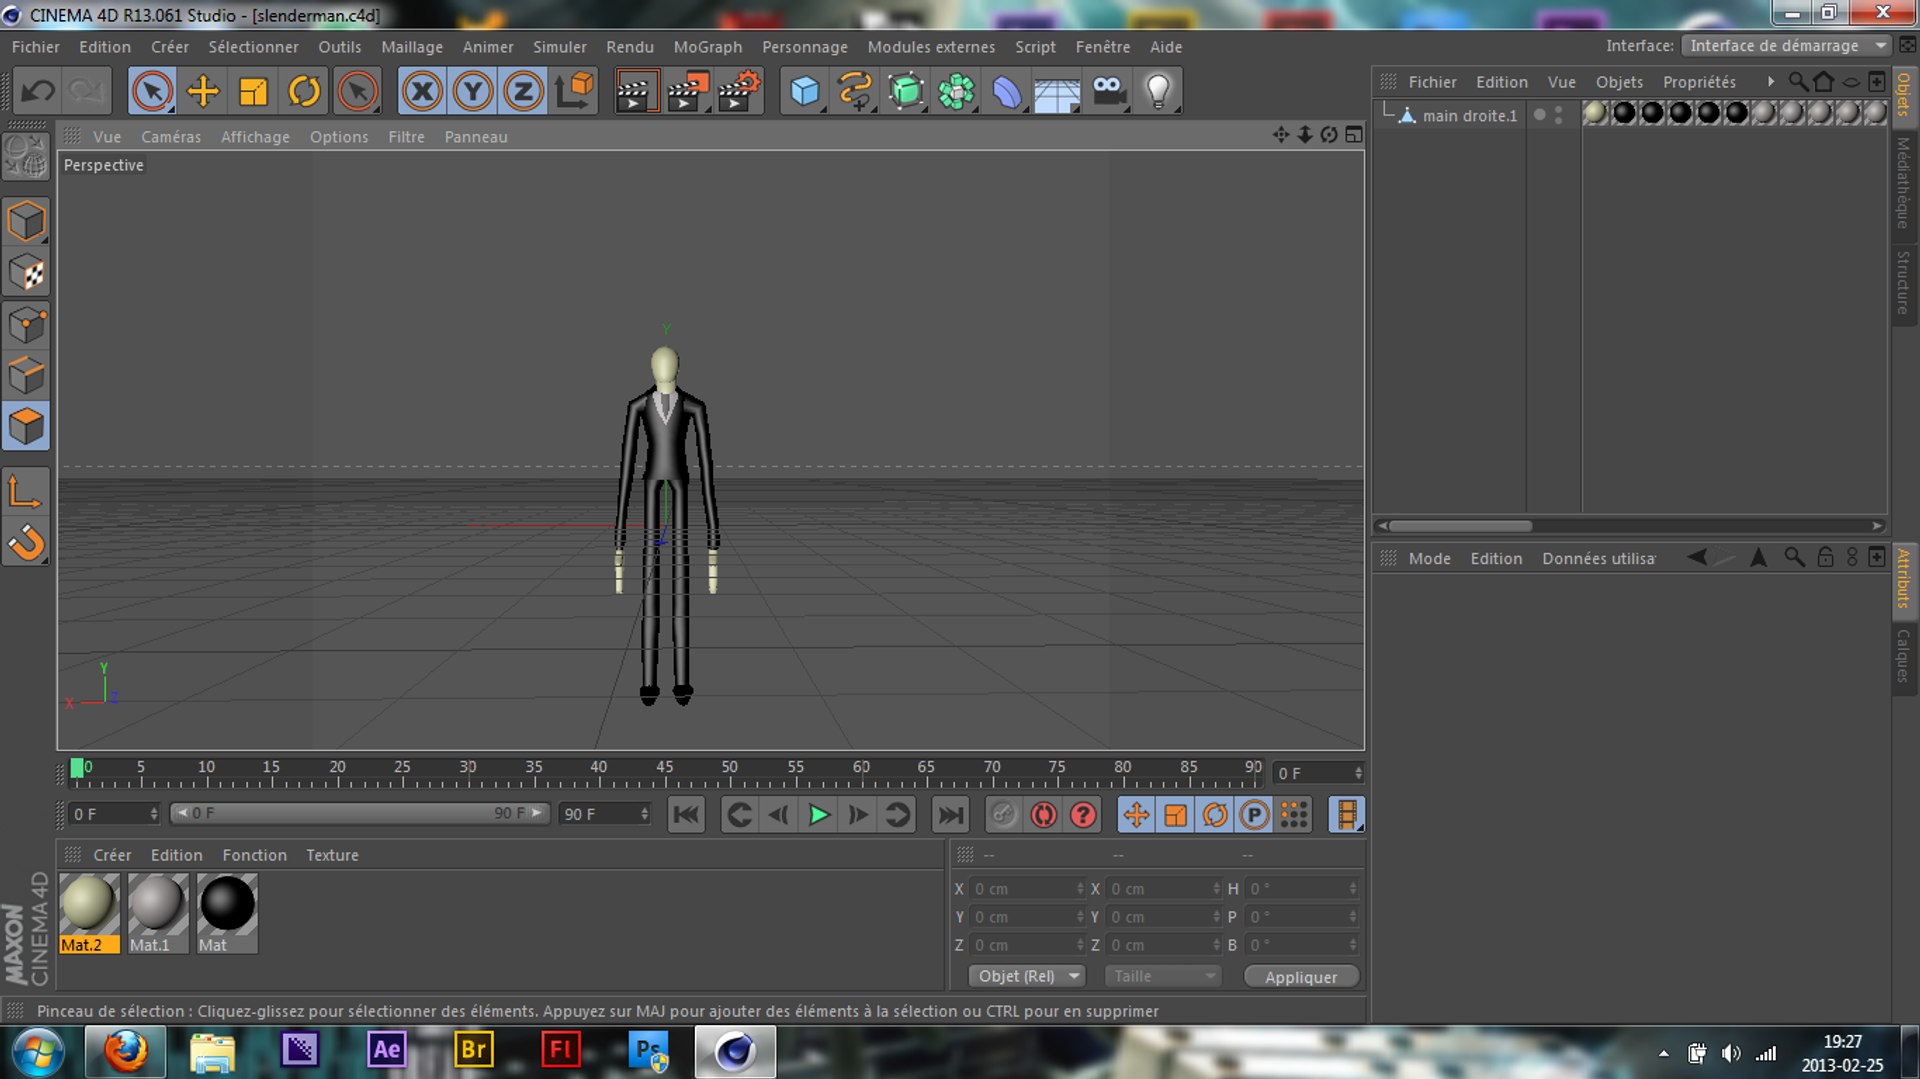The width and height of the screenshot is (1920, 1079).
Task: Toggle the Y axis lock
Action: point(473,91)
